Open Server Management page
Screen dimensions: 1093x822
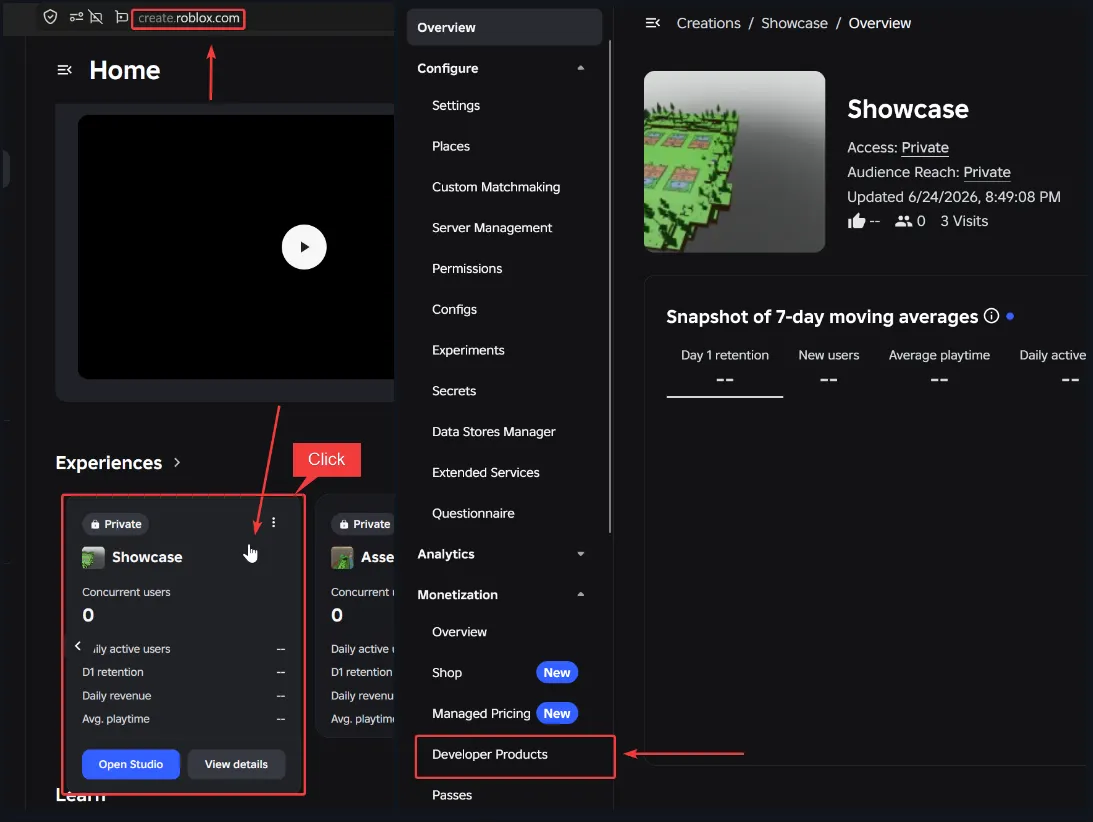point(491,228)
